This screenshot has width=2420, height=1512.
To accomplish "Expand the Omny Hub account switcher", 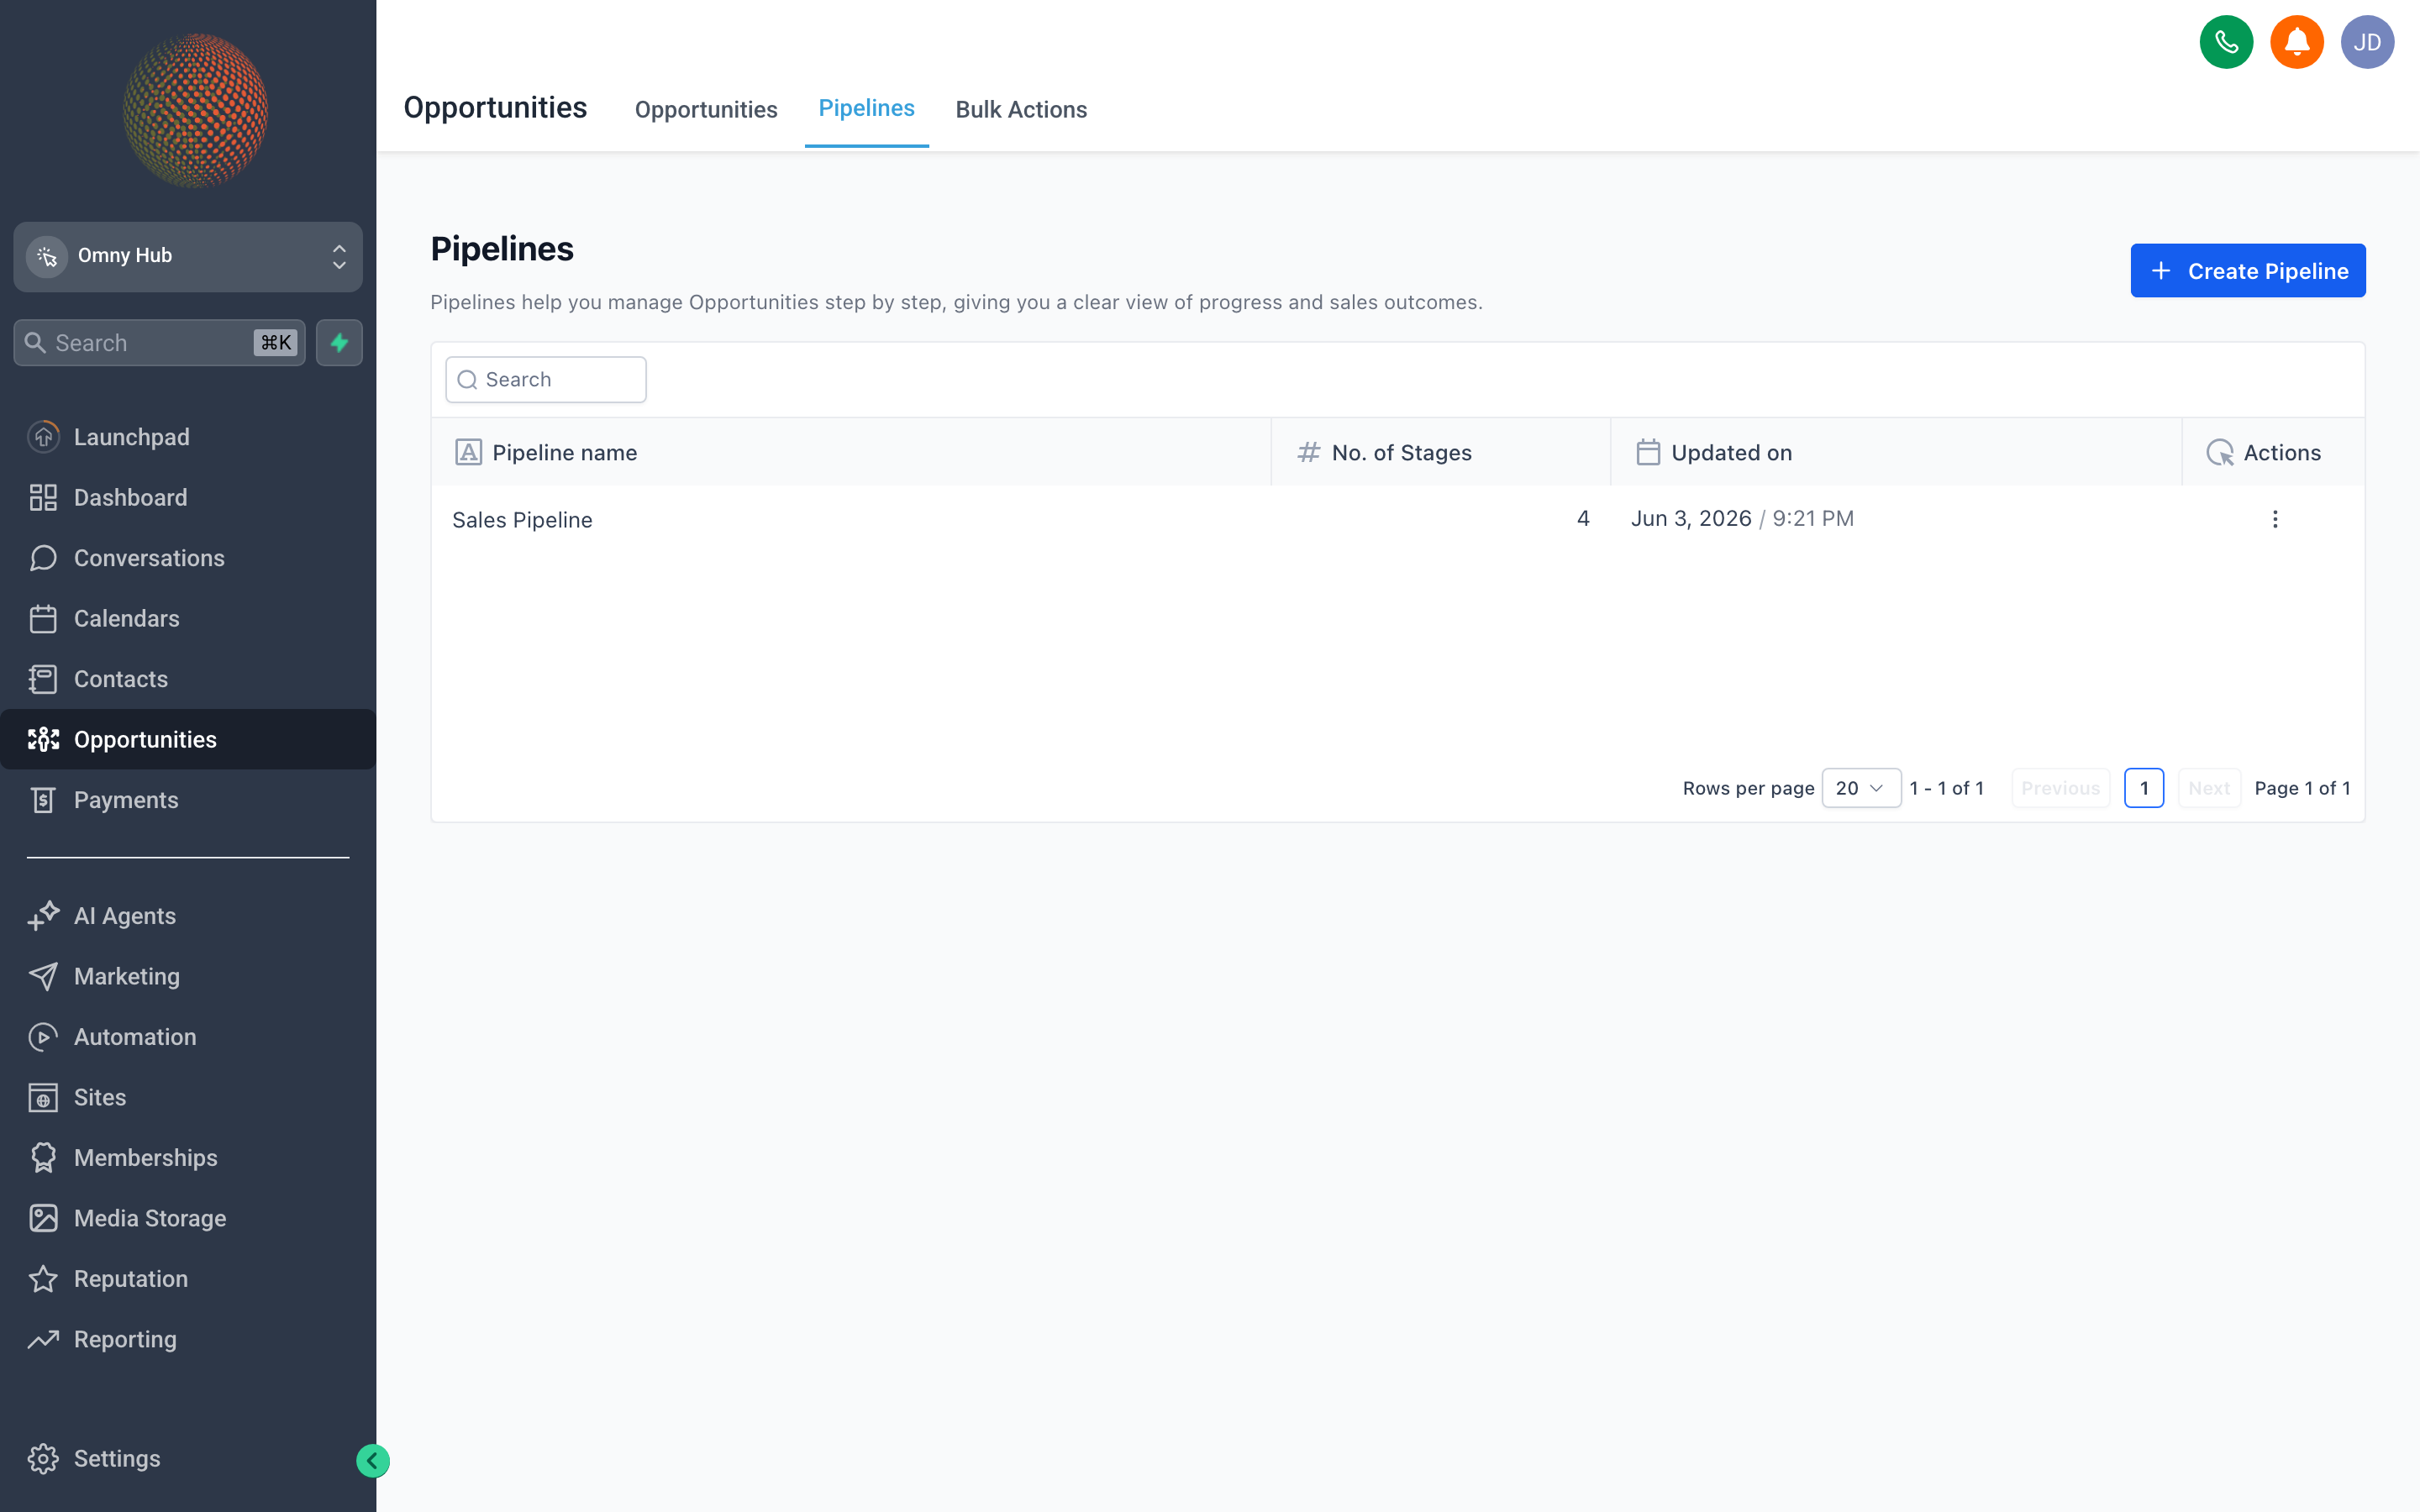I will [188, 257].
